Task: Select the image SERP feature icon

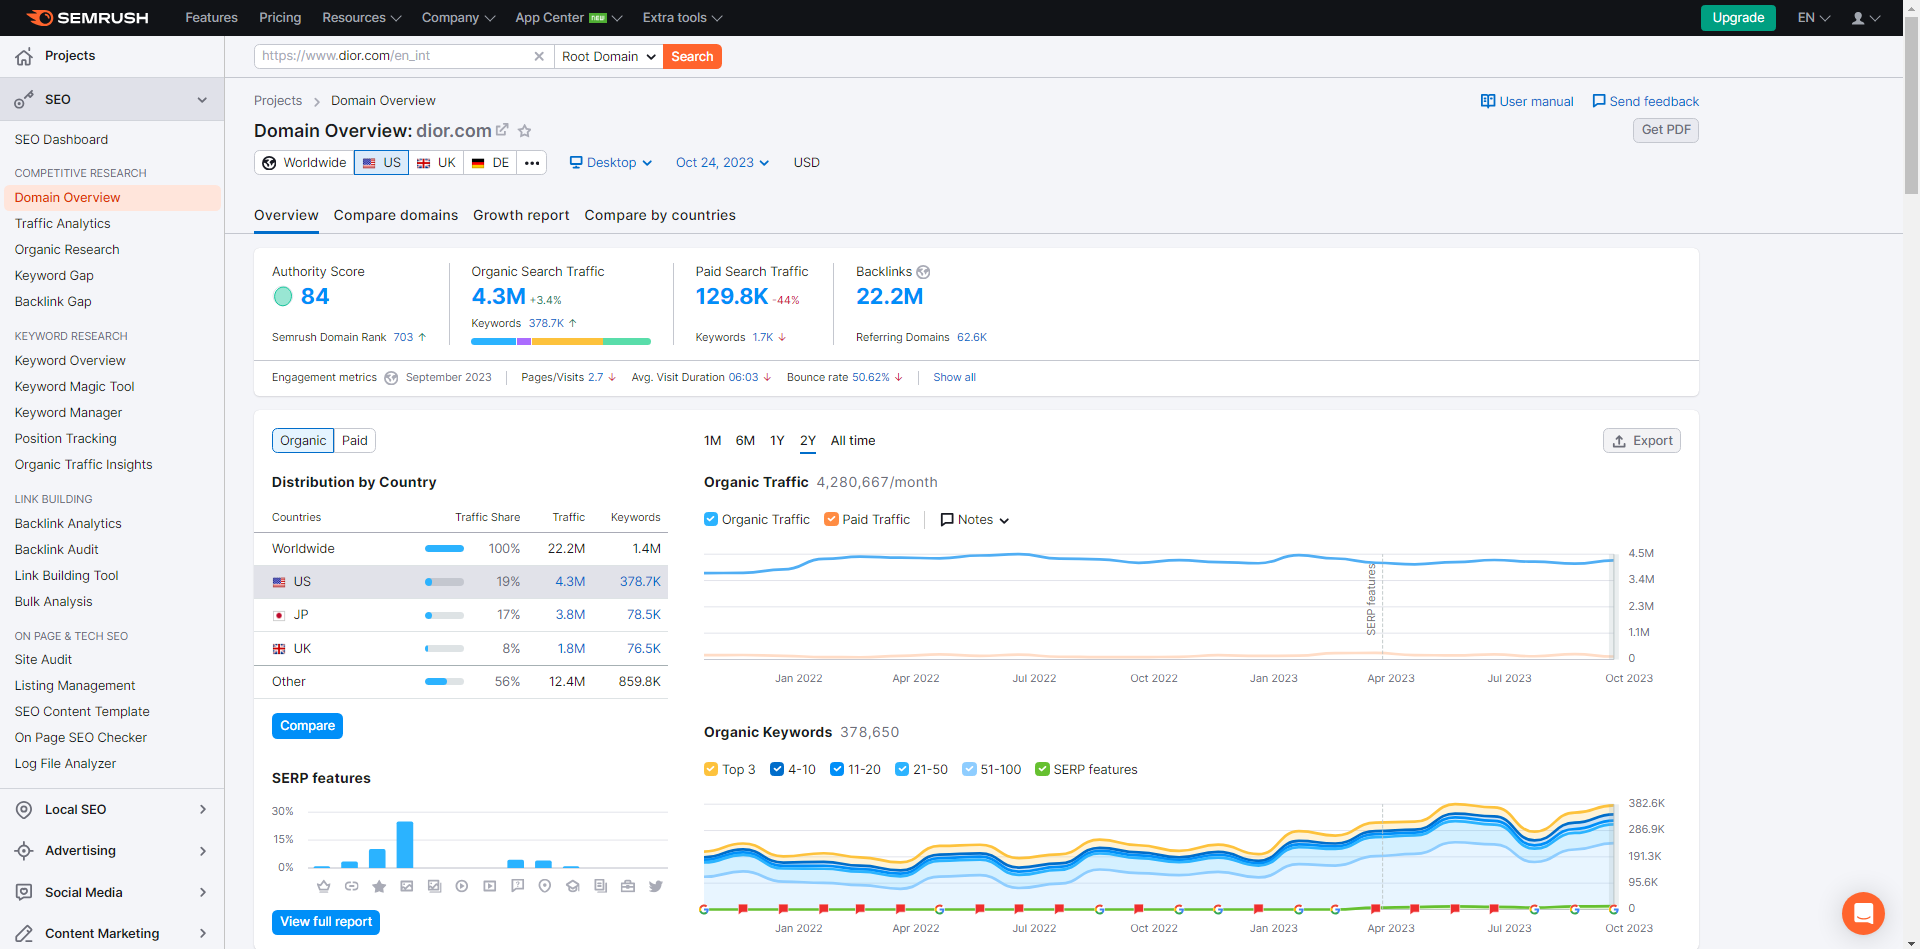Action: point(406,886)
